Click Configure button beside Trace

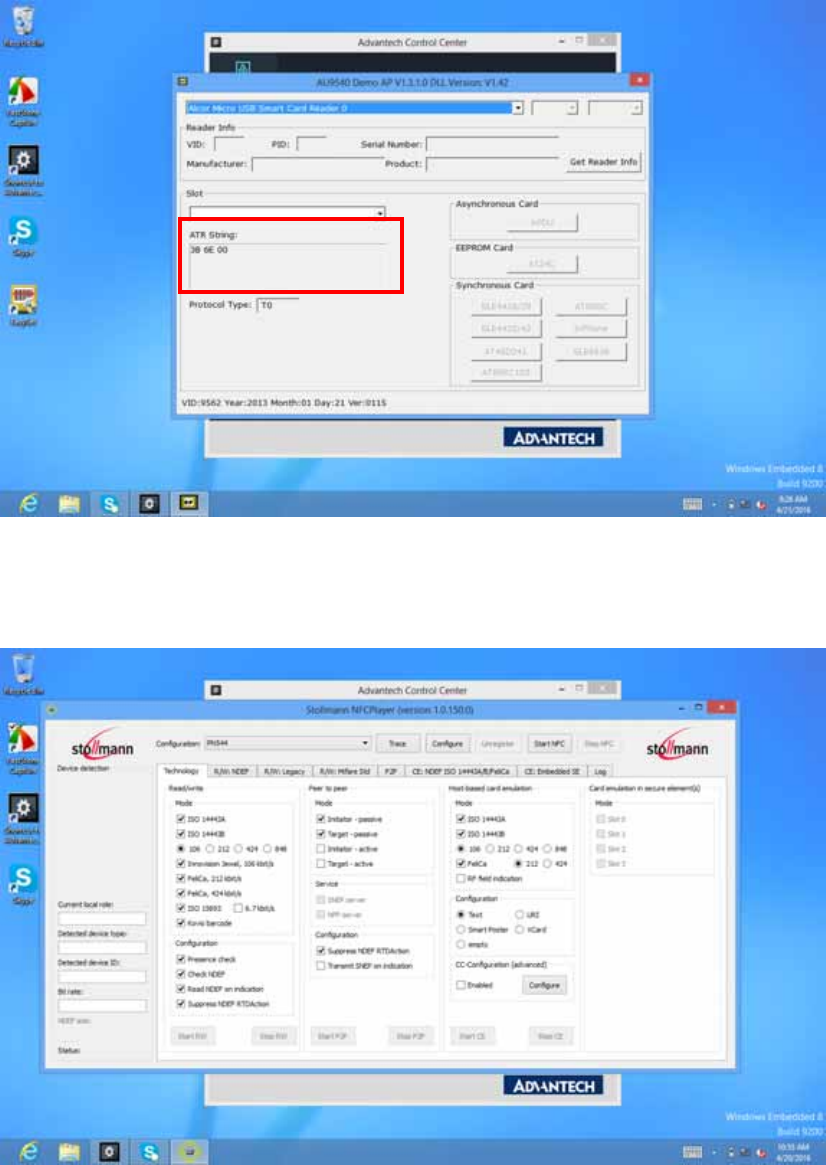tap(447, 743)
